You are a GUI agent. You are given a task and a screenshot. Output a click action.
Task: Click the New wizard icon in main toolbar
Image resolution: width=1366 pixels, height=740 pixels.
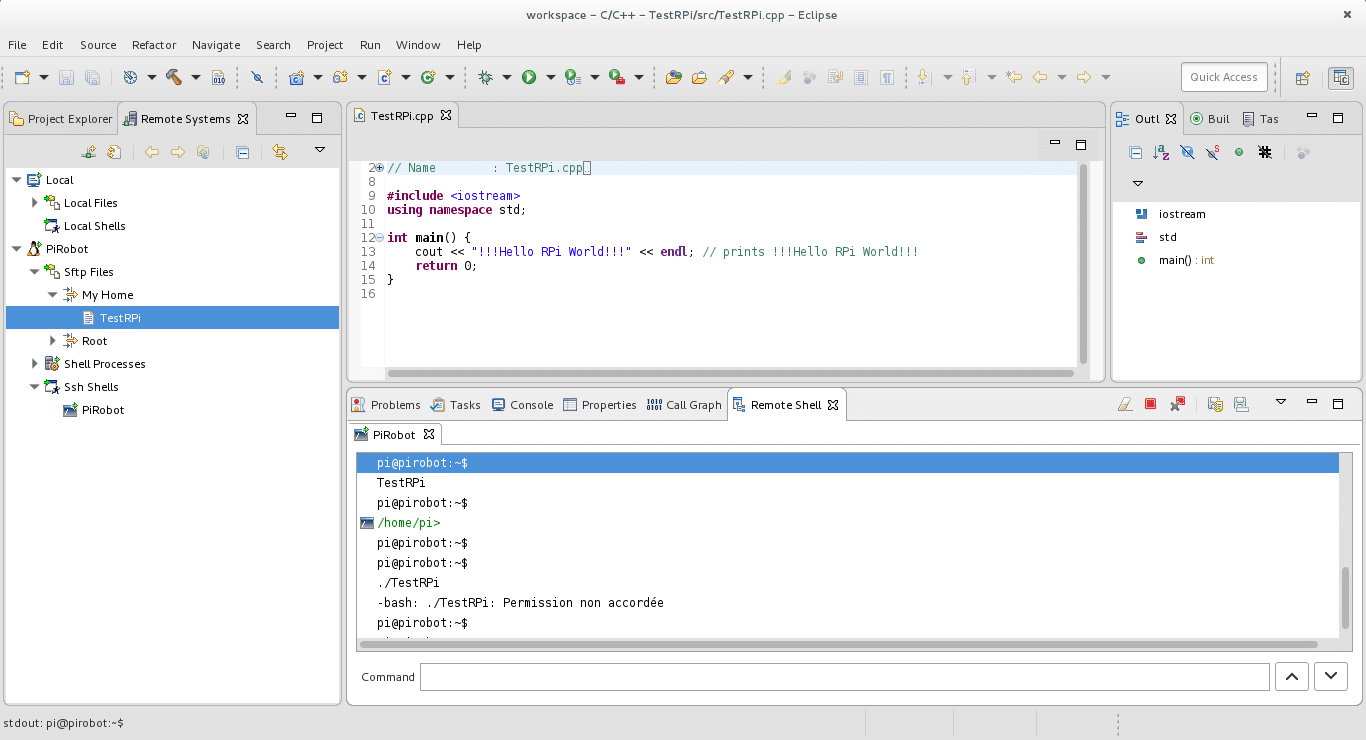click(22, 77)
